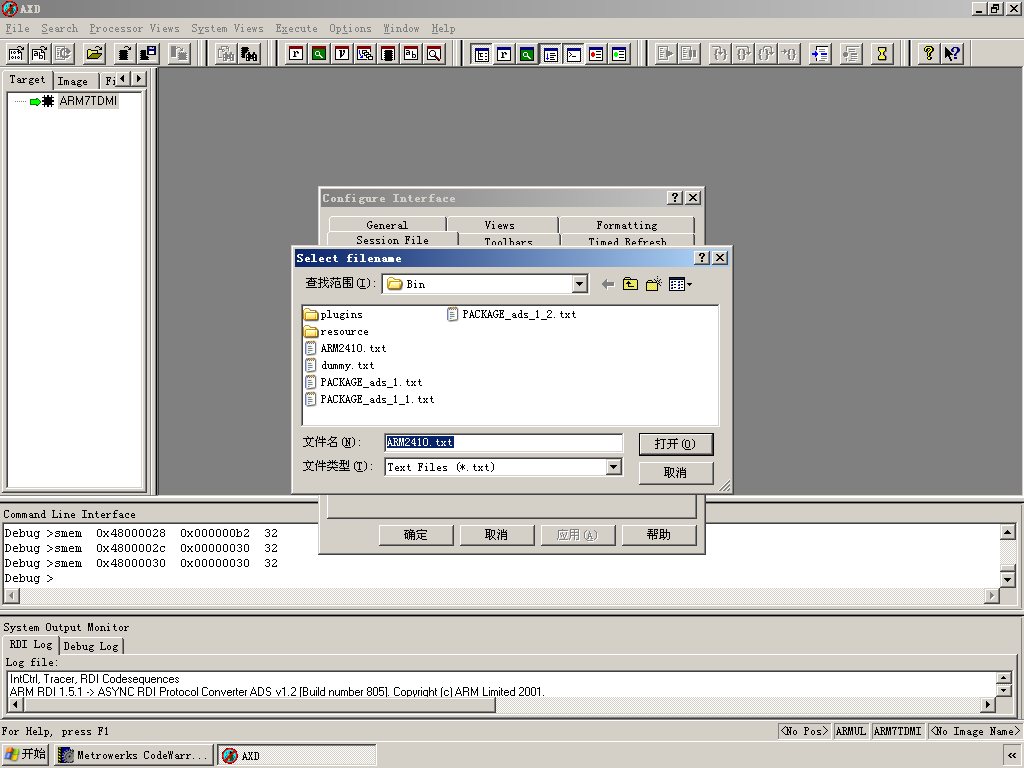Open the Options menu

pyautogui.click(x=350, y=28)
